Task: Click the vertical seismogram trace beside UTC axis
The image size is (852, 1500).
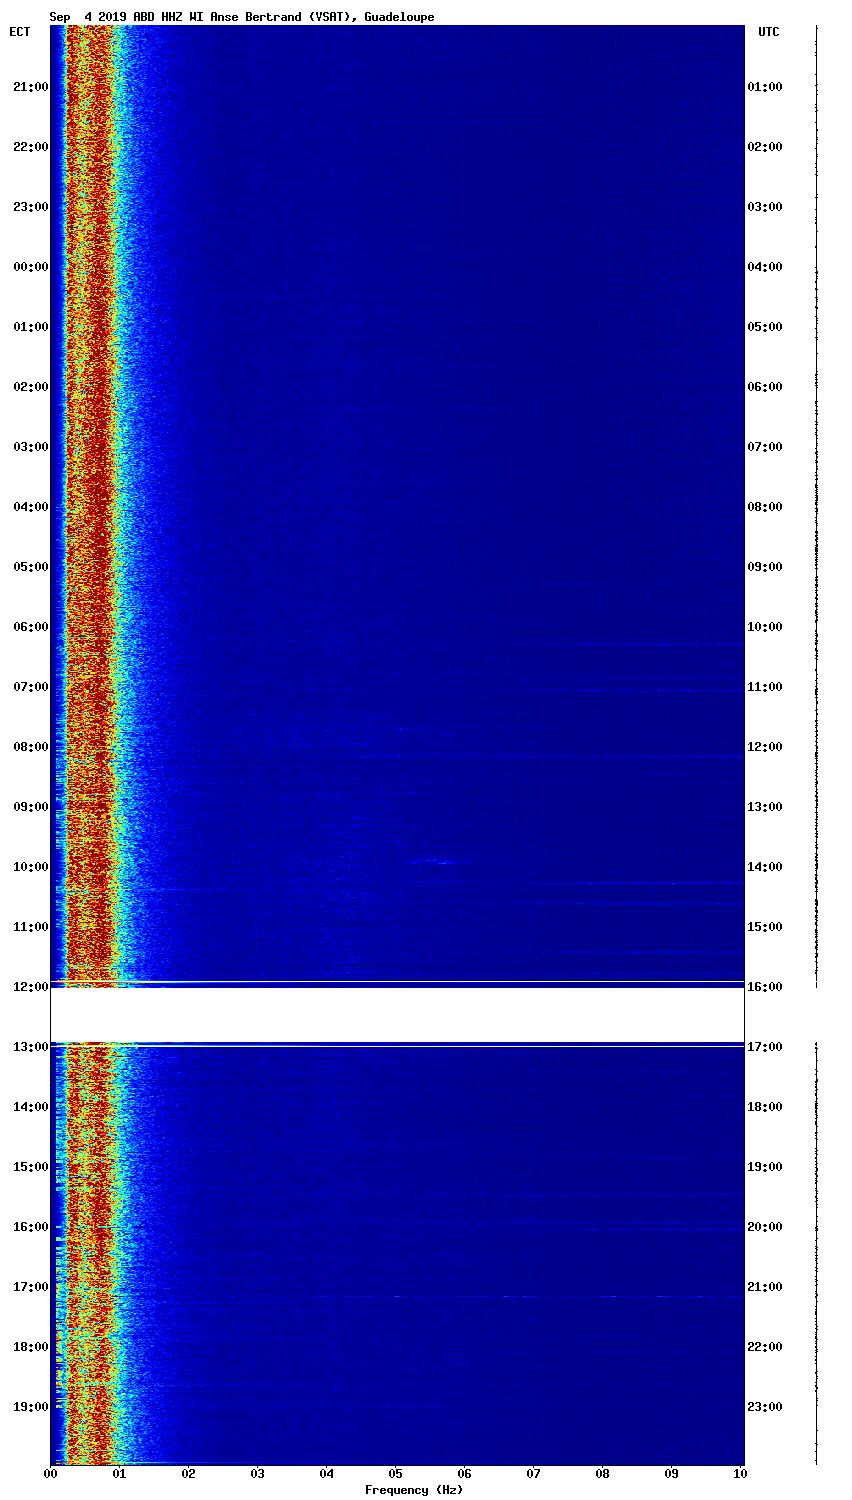Action: tap(816, 745)
